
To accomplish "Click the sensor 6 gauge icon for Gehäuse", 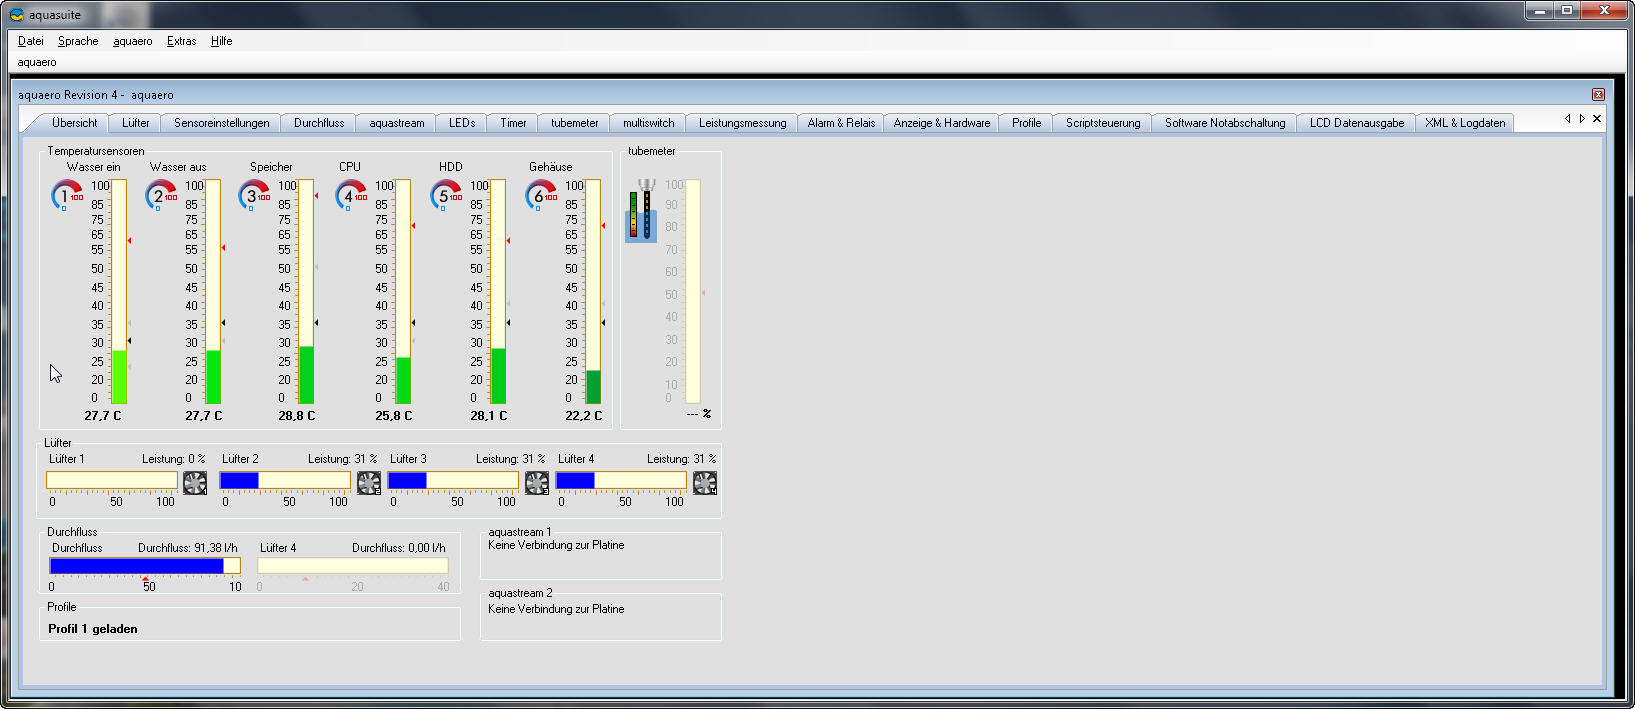I will pyautogui.click(x=540, y=195).
